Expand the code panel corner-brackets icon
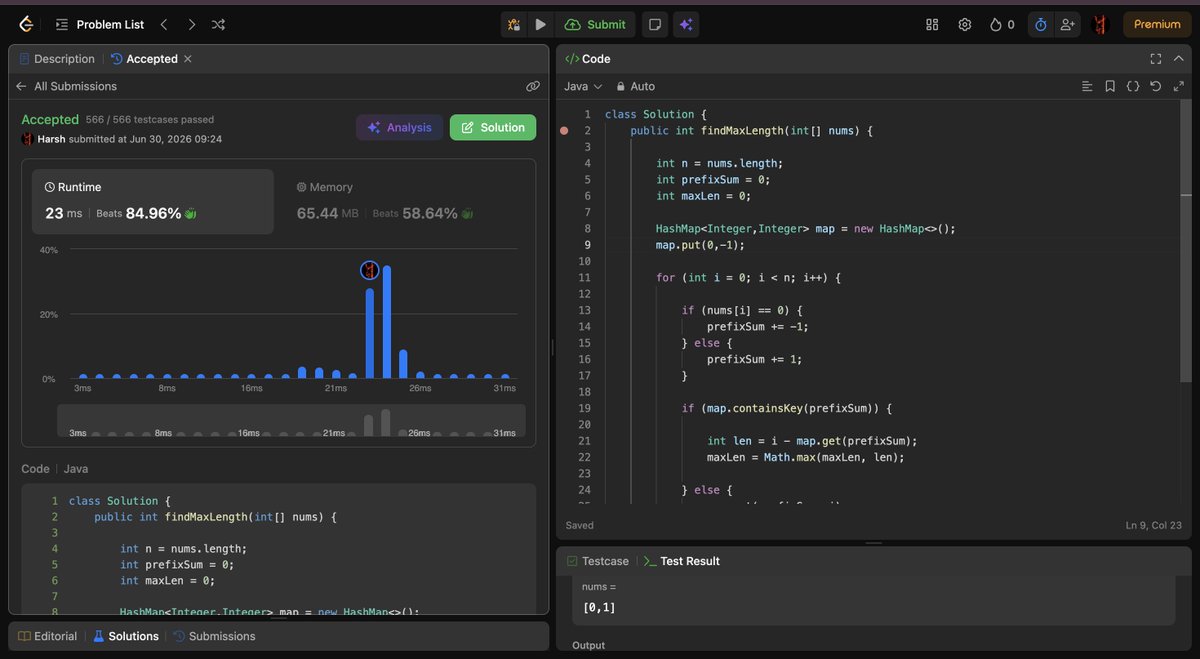The image size is (1200, 659). [x=1156, y=59]
